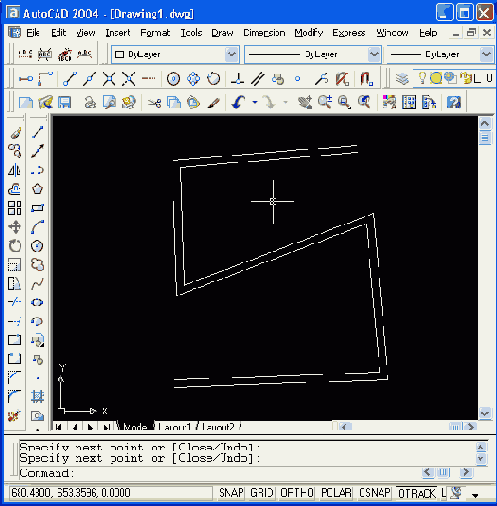Click the Undo arrow icon
Viewport: 497px width, 506px height.
[239, 102]
